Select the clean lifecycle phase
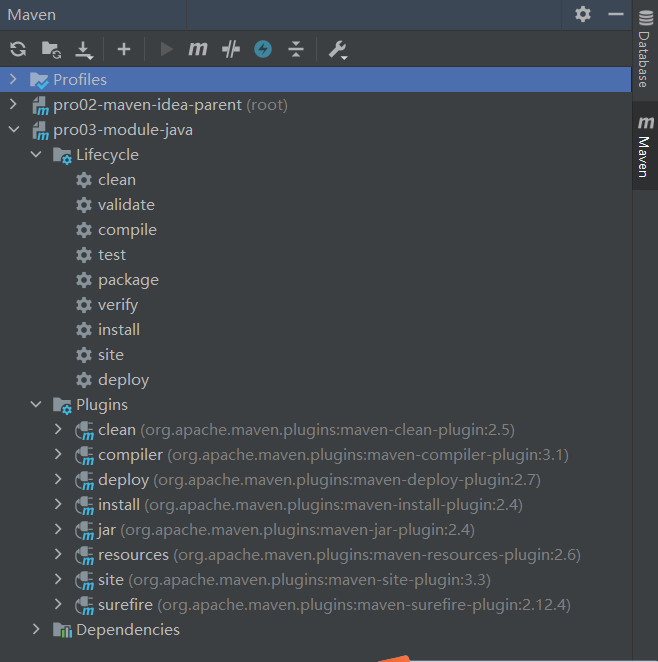Image resolution: width=658 pixels, height=662 pixels. (117, 180)
